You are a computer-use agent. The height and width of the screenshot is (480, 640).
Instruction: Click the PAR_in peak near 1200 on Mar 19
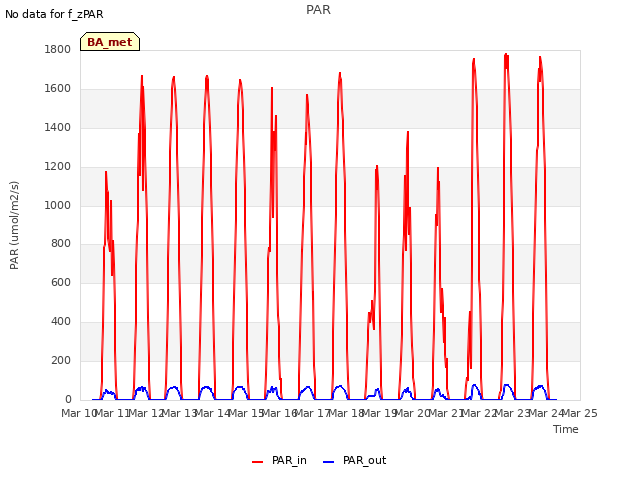point(377,166)
